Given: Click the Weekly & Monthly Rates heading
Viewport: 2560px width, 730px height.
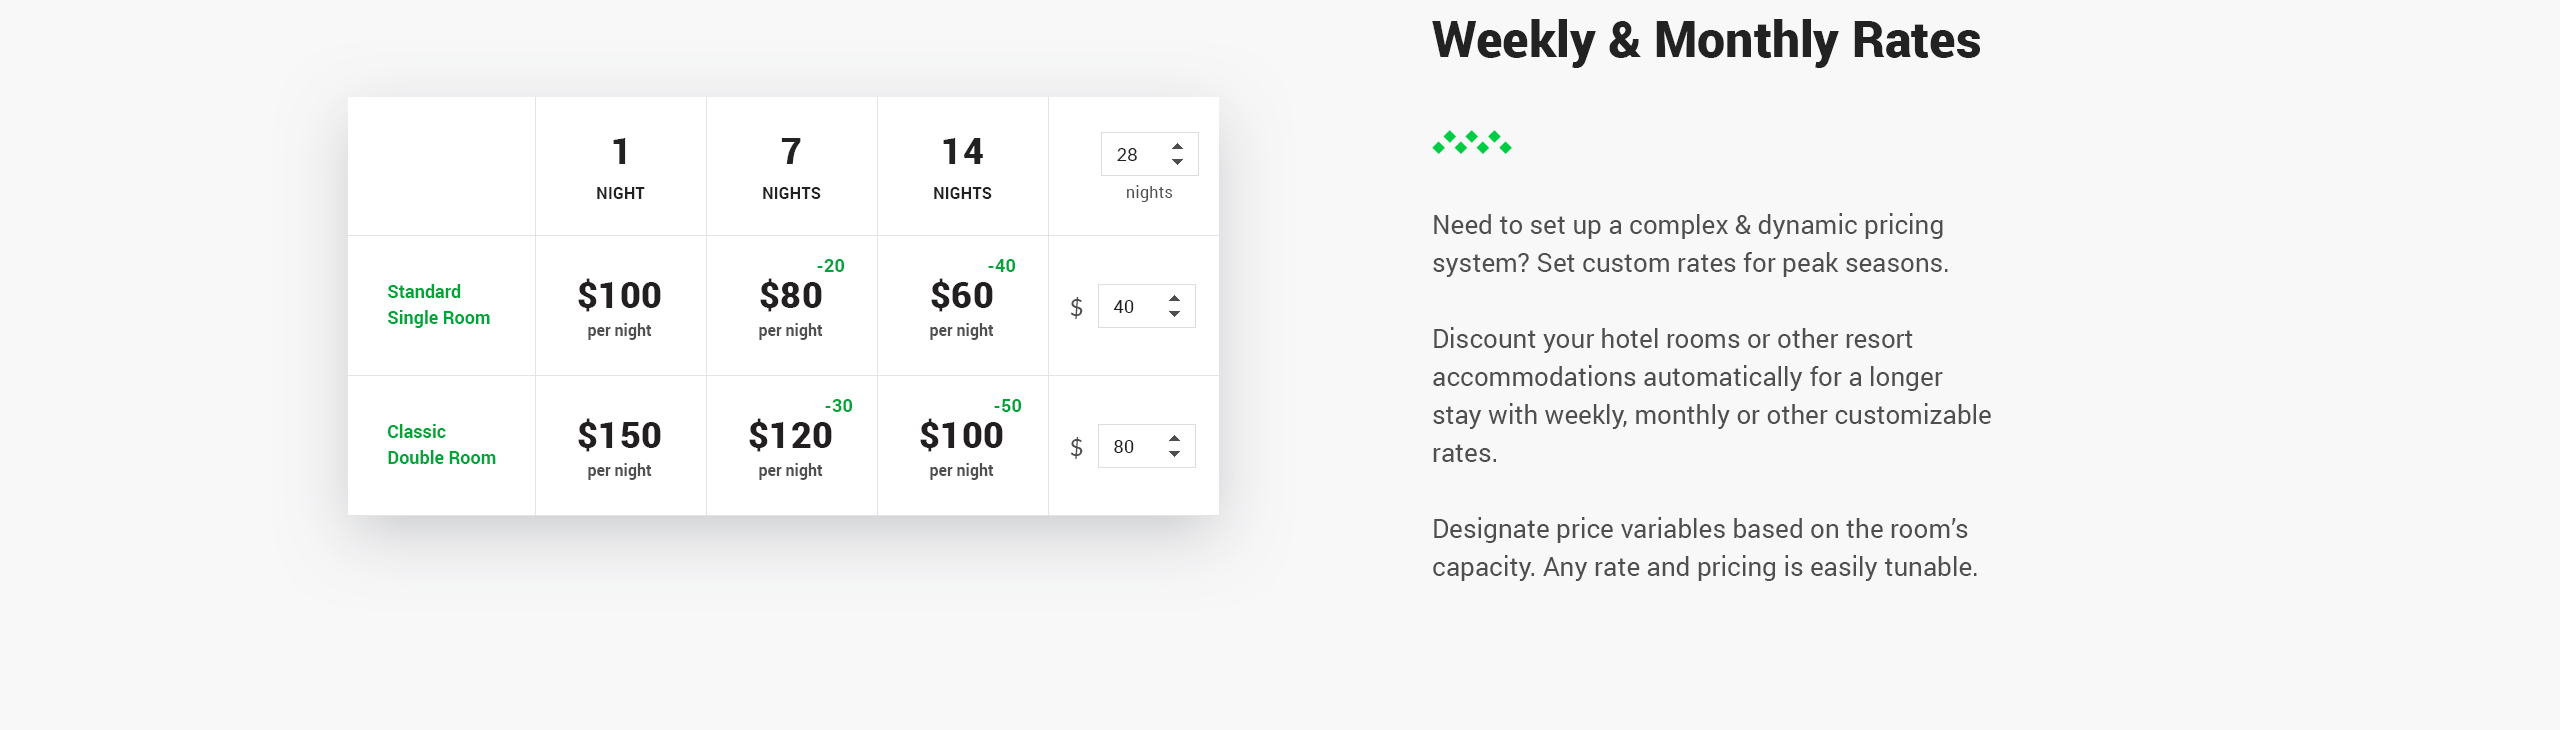Looking at the screenshot, I should pos(1706,40).
